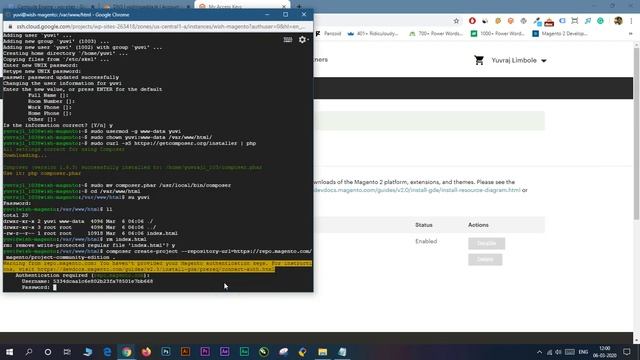This screenshot has width=640, height=360.
Task: Open Photoshop from the taskbar
Action: [166, 352]
